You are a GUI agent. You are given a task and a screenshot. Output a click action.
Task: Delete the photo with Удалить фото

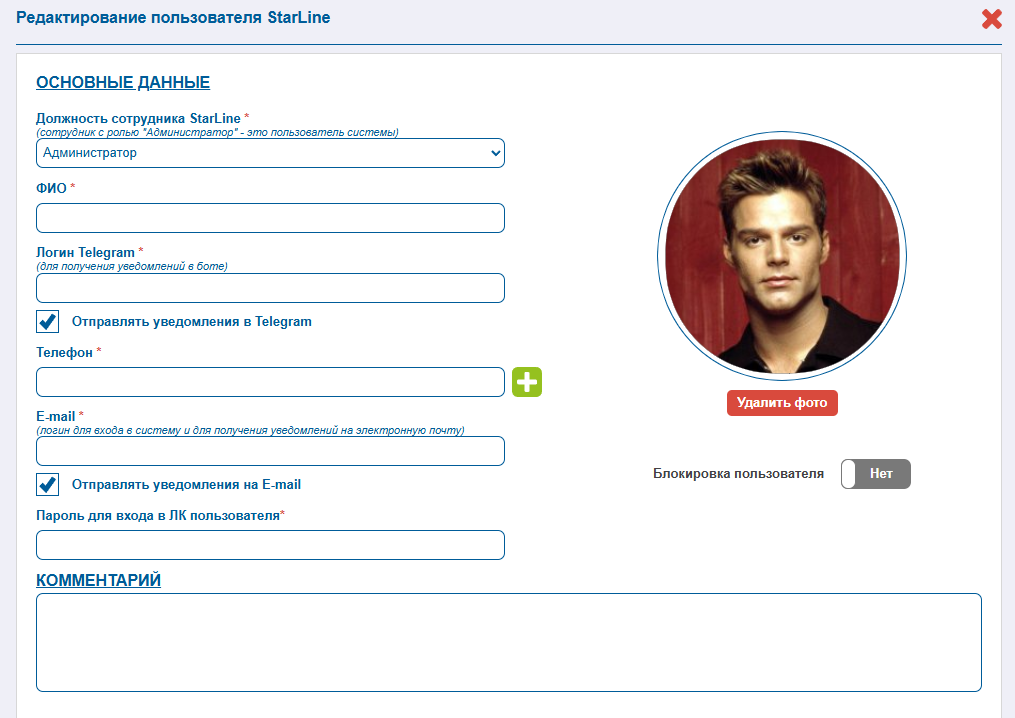coord(782,403)
